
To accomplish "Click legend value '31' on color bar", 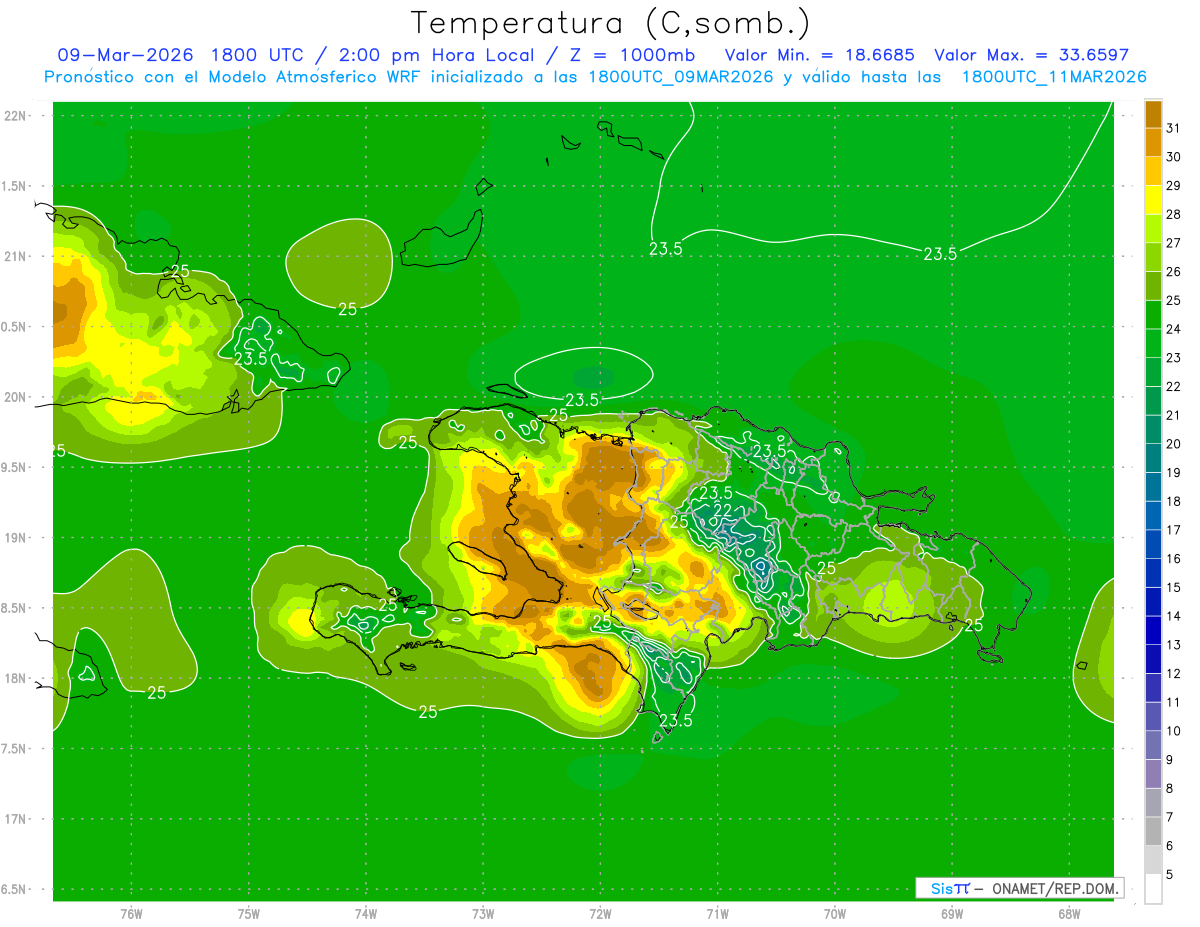I will pos(1173,128).
